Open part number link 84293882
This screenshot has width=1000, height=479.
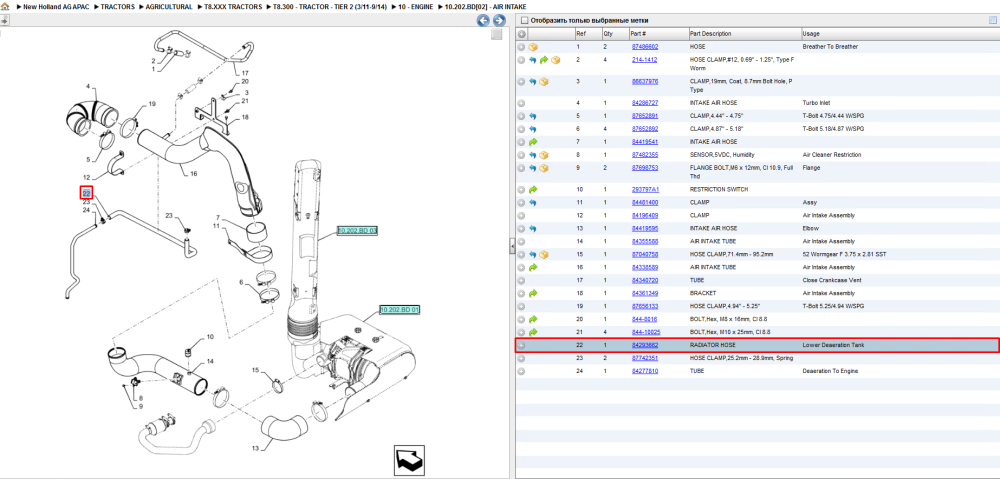coord(644,345)
